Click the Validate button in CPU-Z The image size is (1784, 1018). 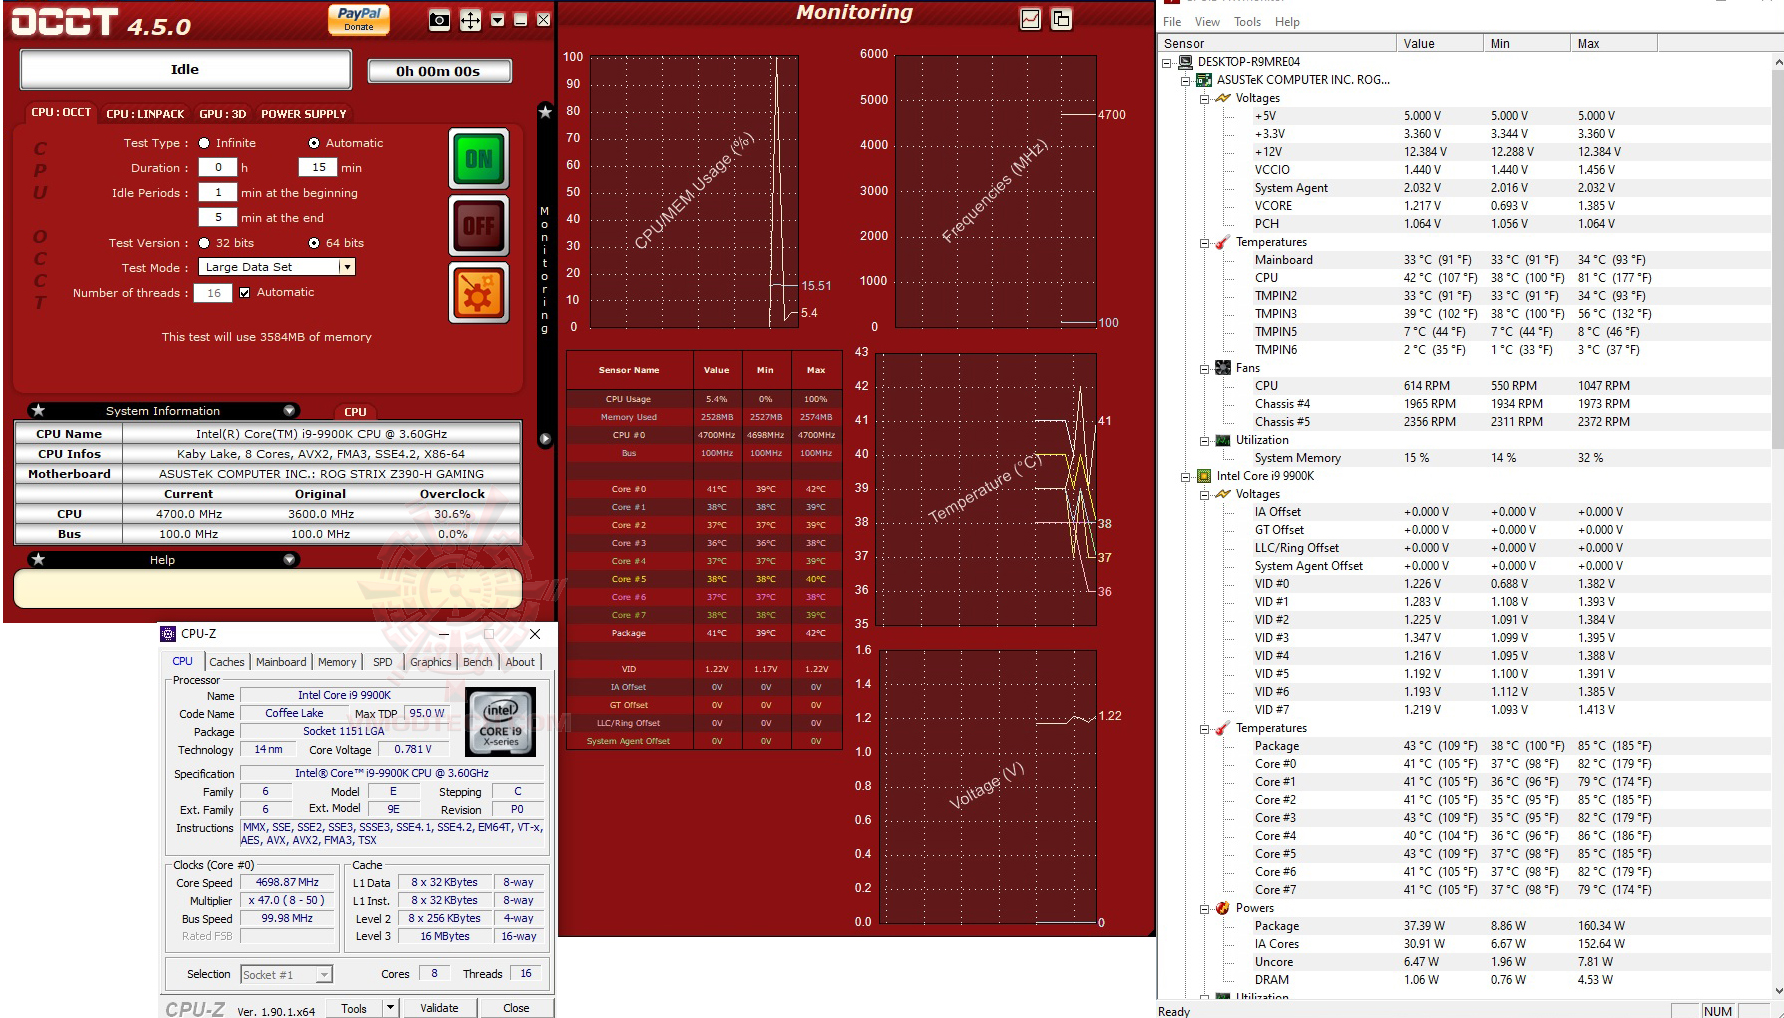(439, 1008)
